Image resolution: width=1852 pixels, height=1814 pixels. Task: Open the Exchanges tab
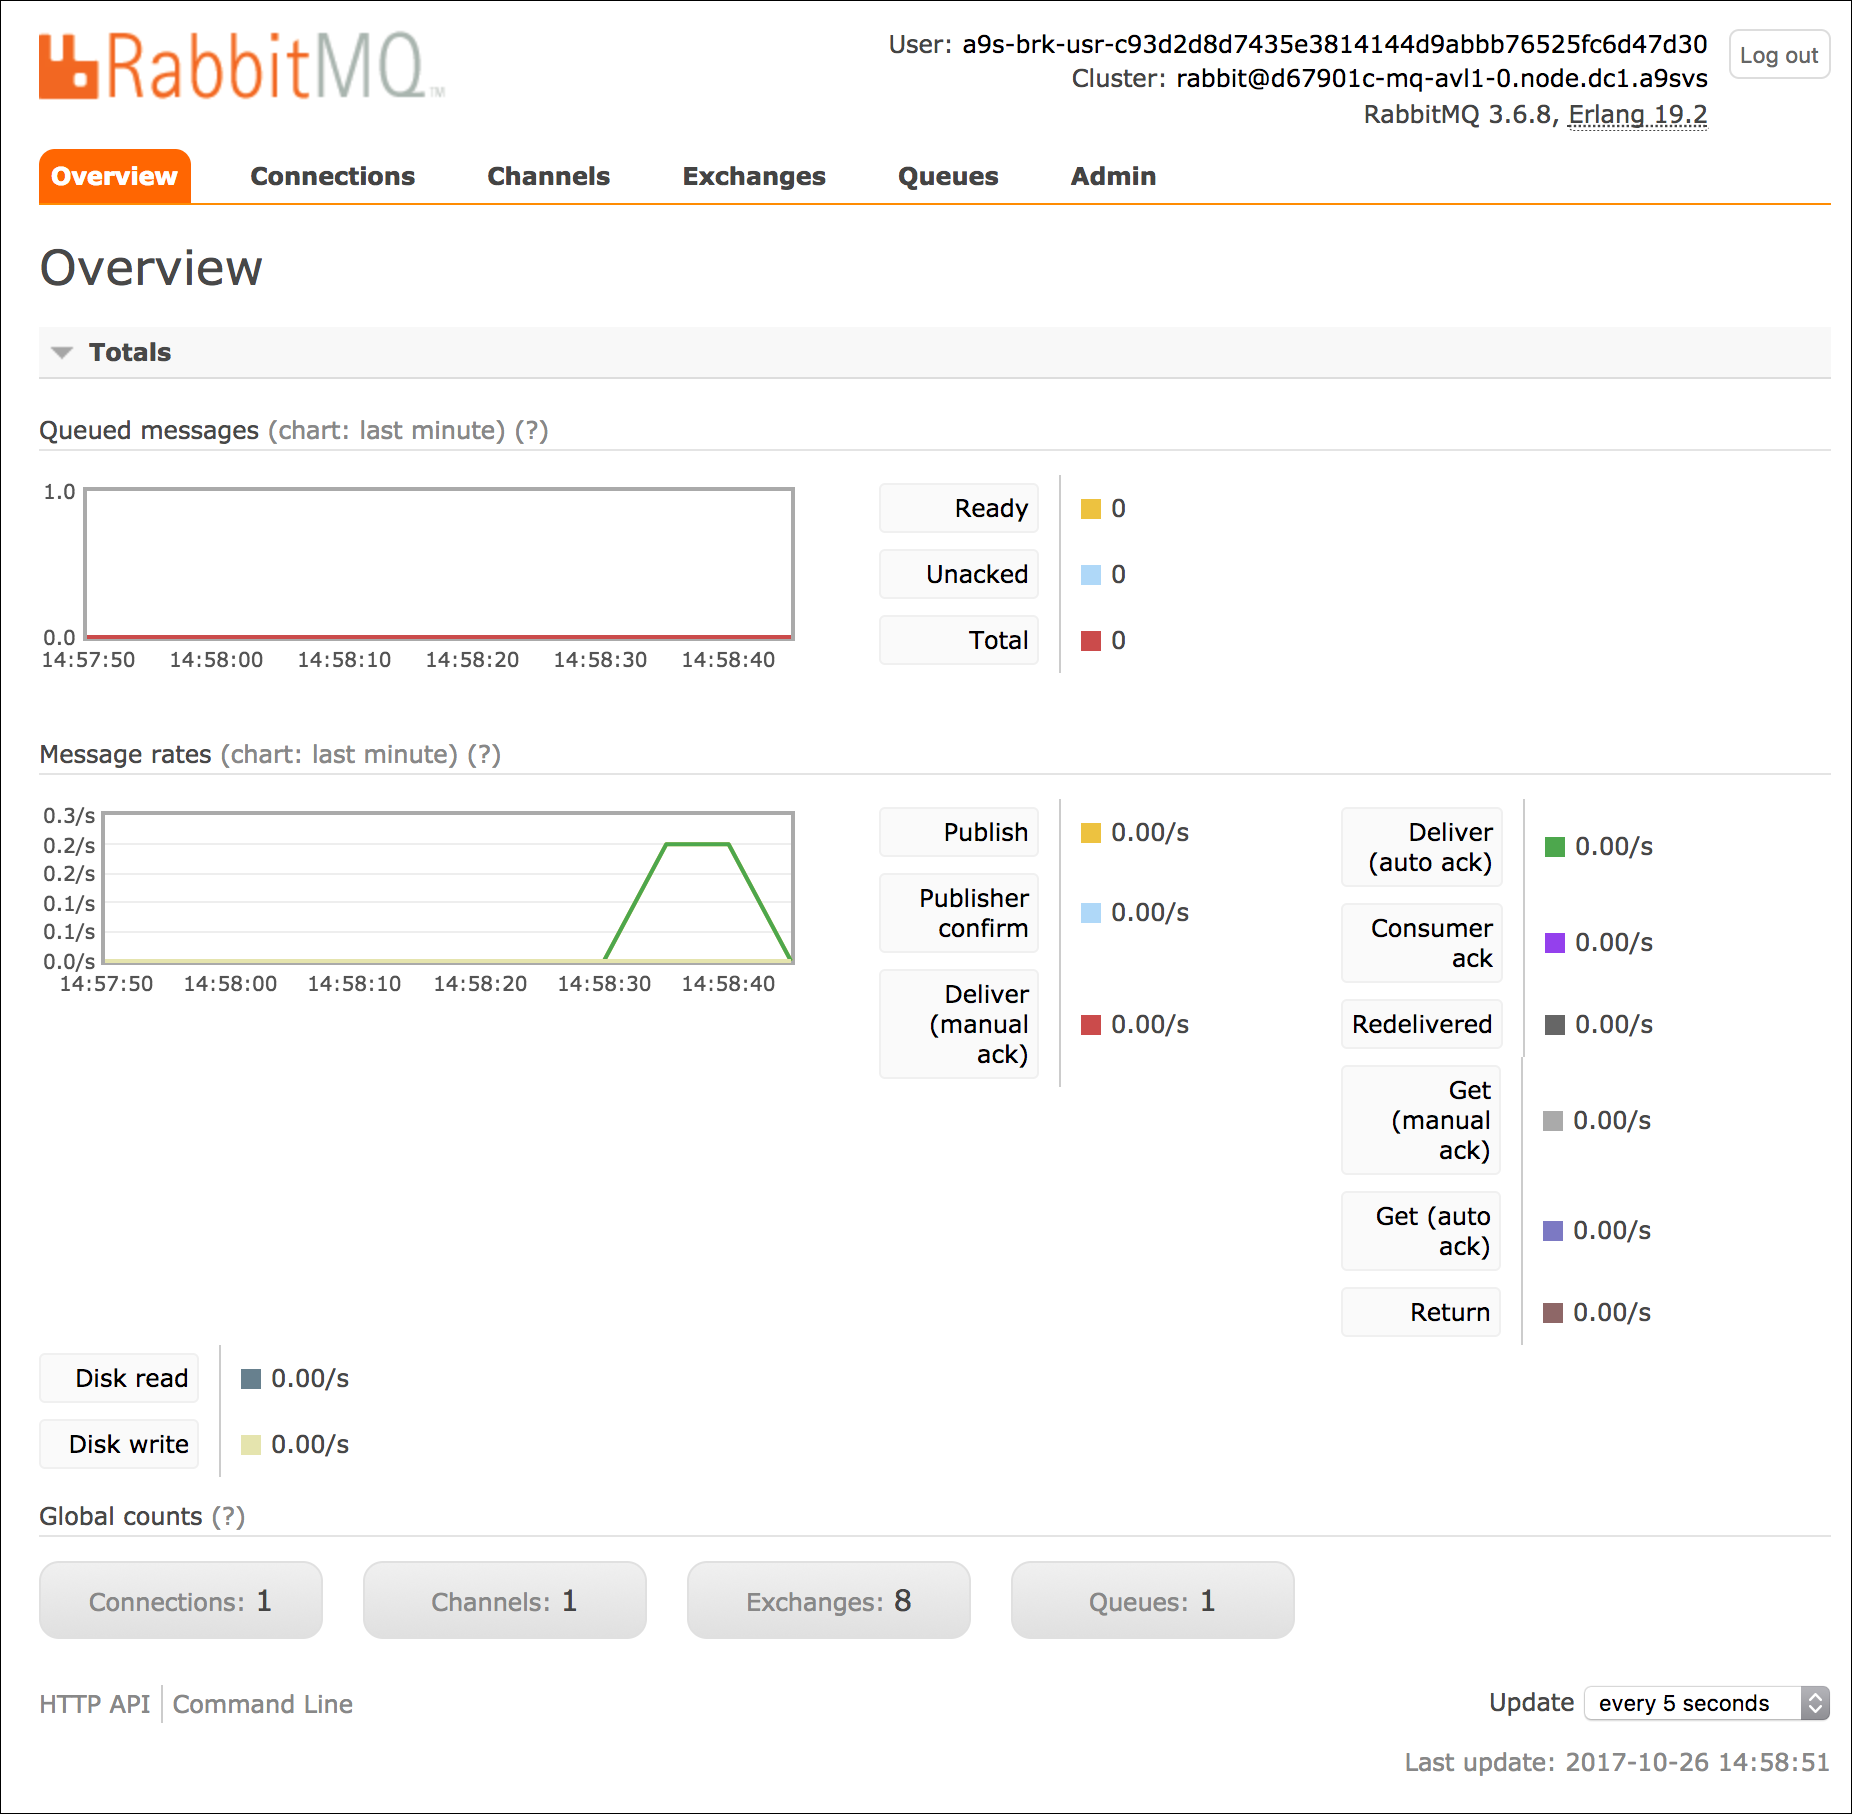pyautogui.click(x=754, y=176)
